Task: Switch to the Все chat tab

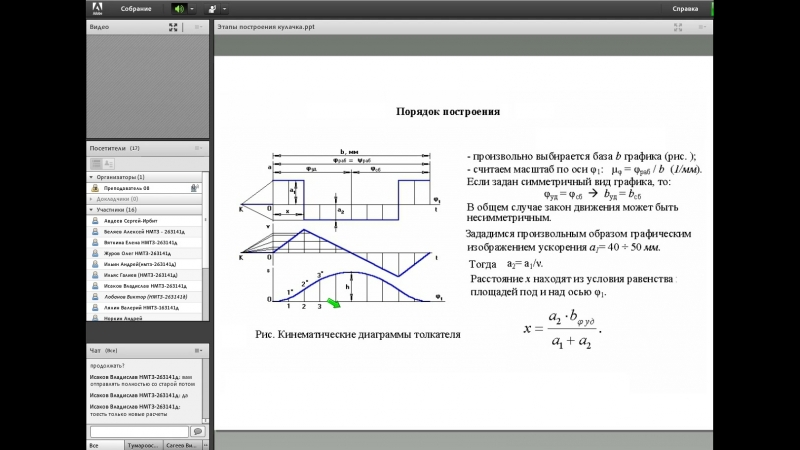Action: 105,445
